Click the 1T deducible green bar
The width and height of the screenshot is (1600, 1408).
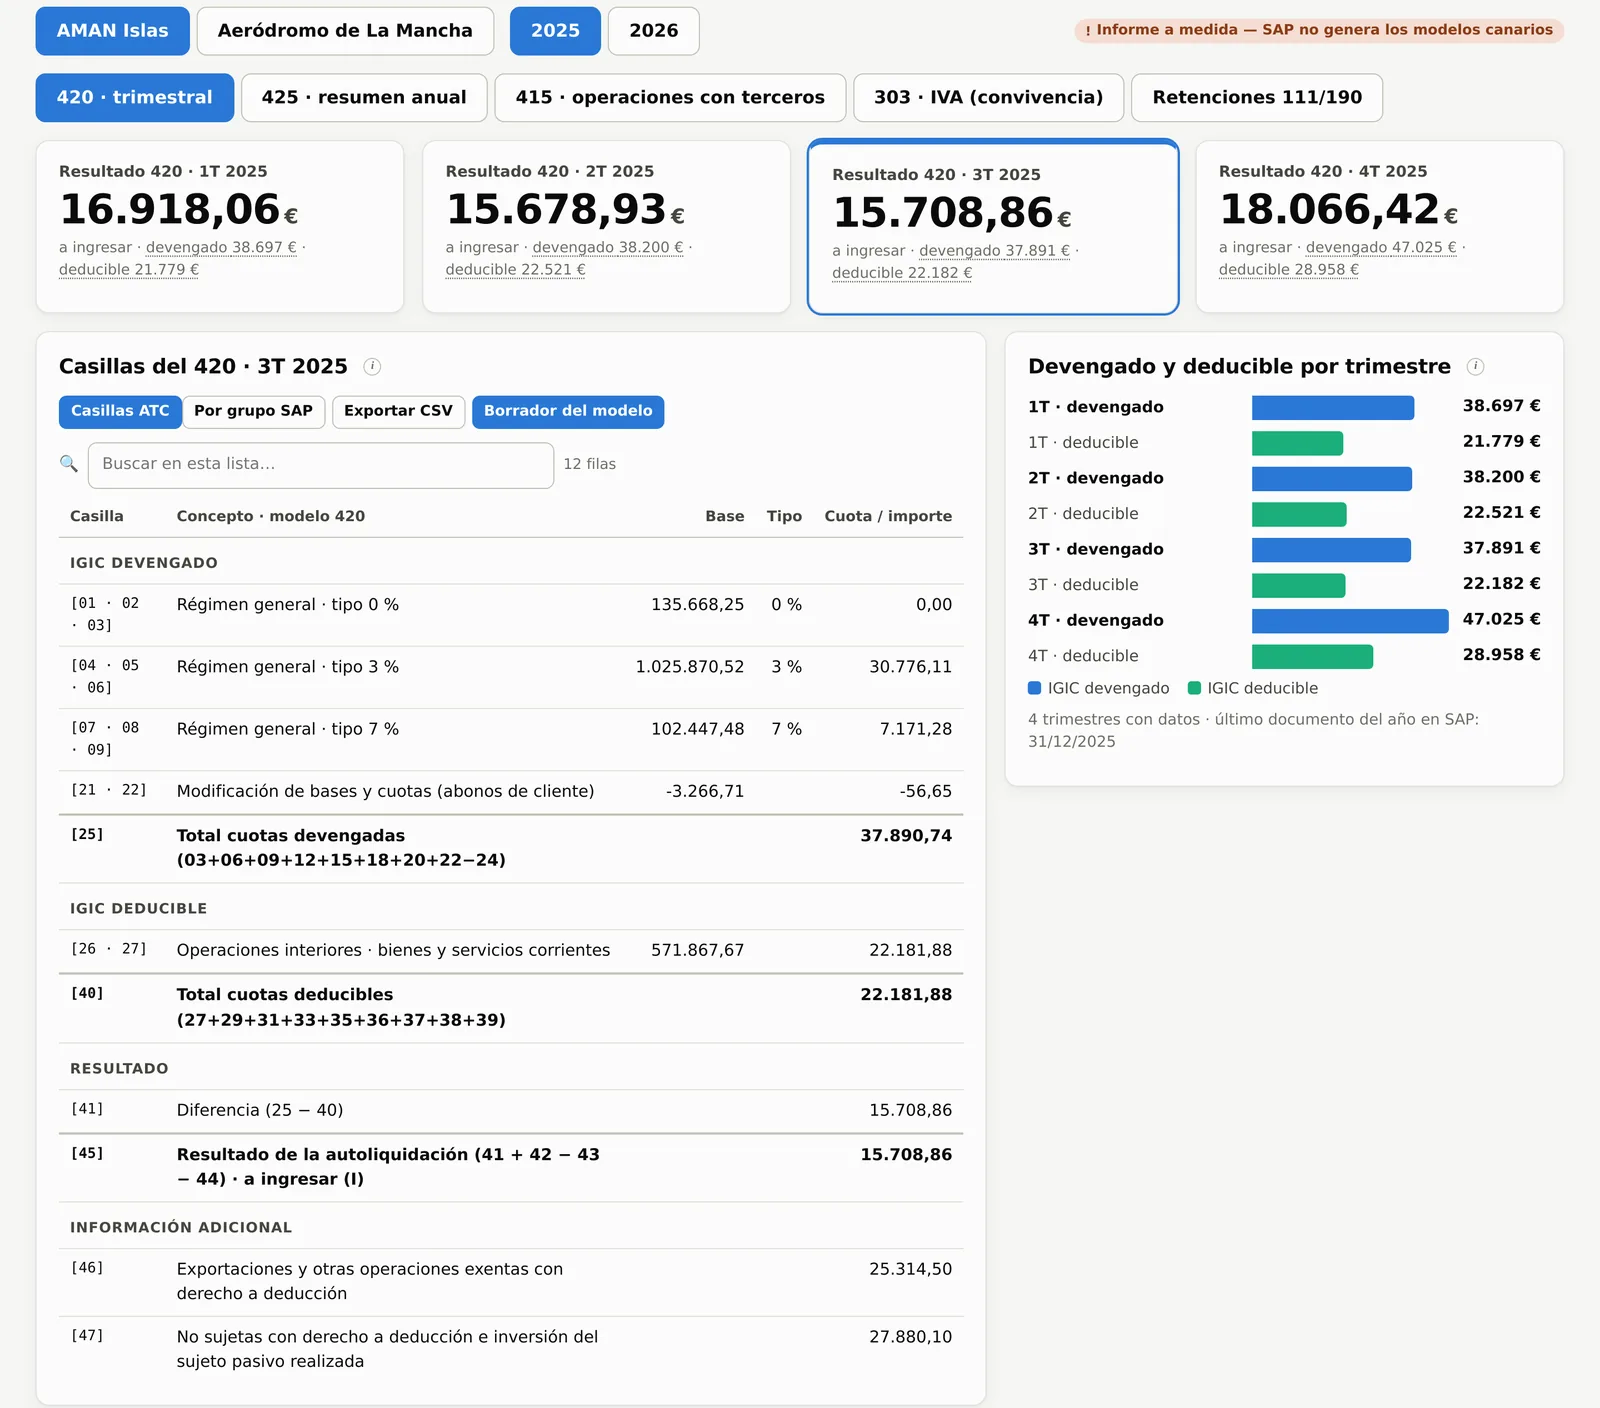tap(1297, 443)
